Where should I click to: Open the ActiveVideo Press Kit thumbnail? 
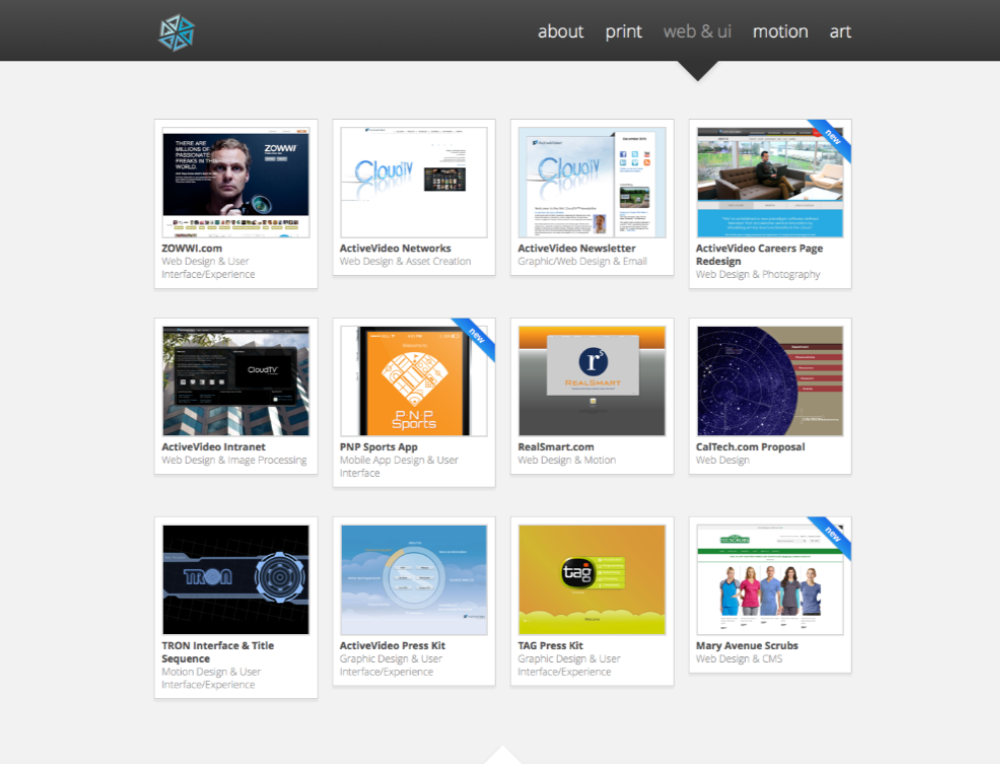tap(414, 580)
